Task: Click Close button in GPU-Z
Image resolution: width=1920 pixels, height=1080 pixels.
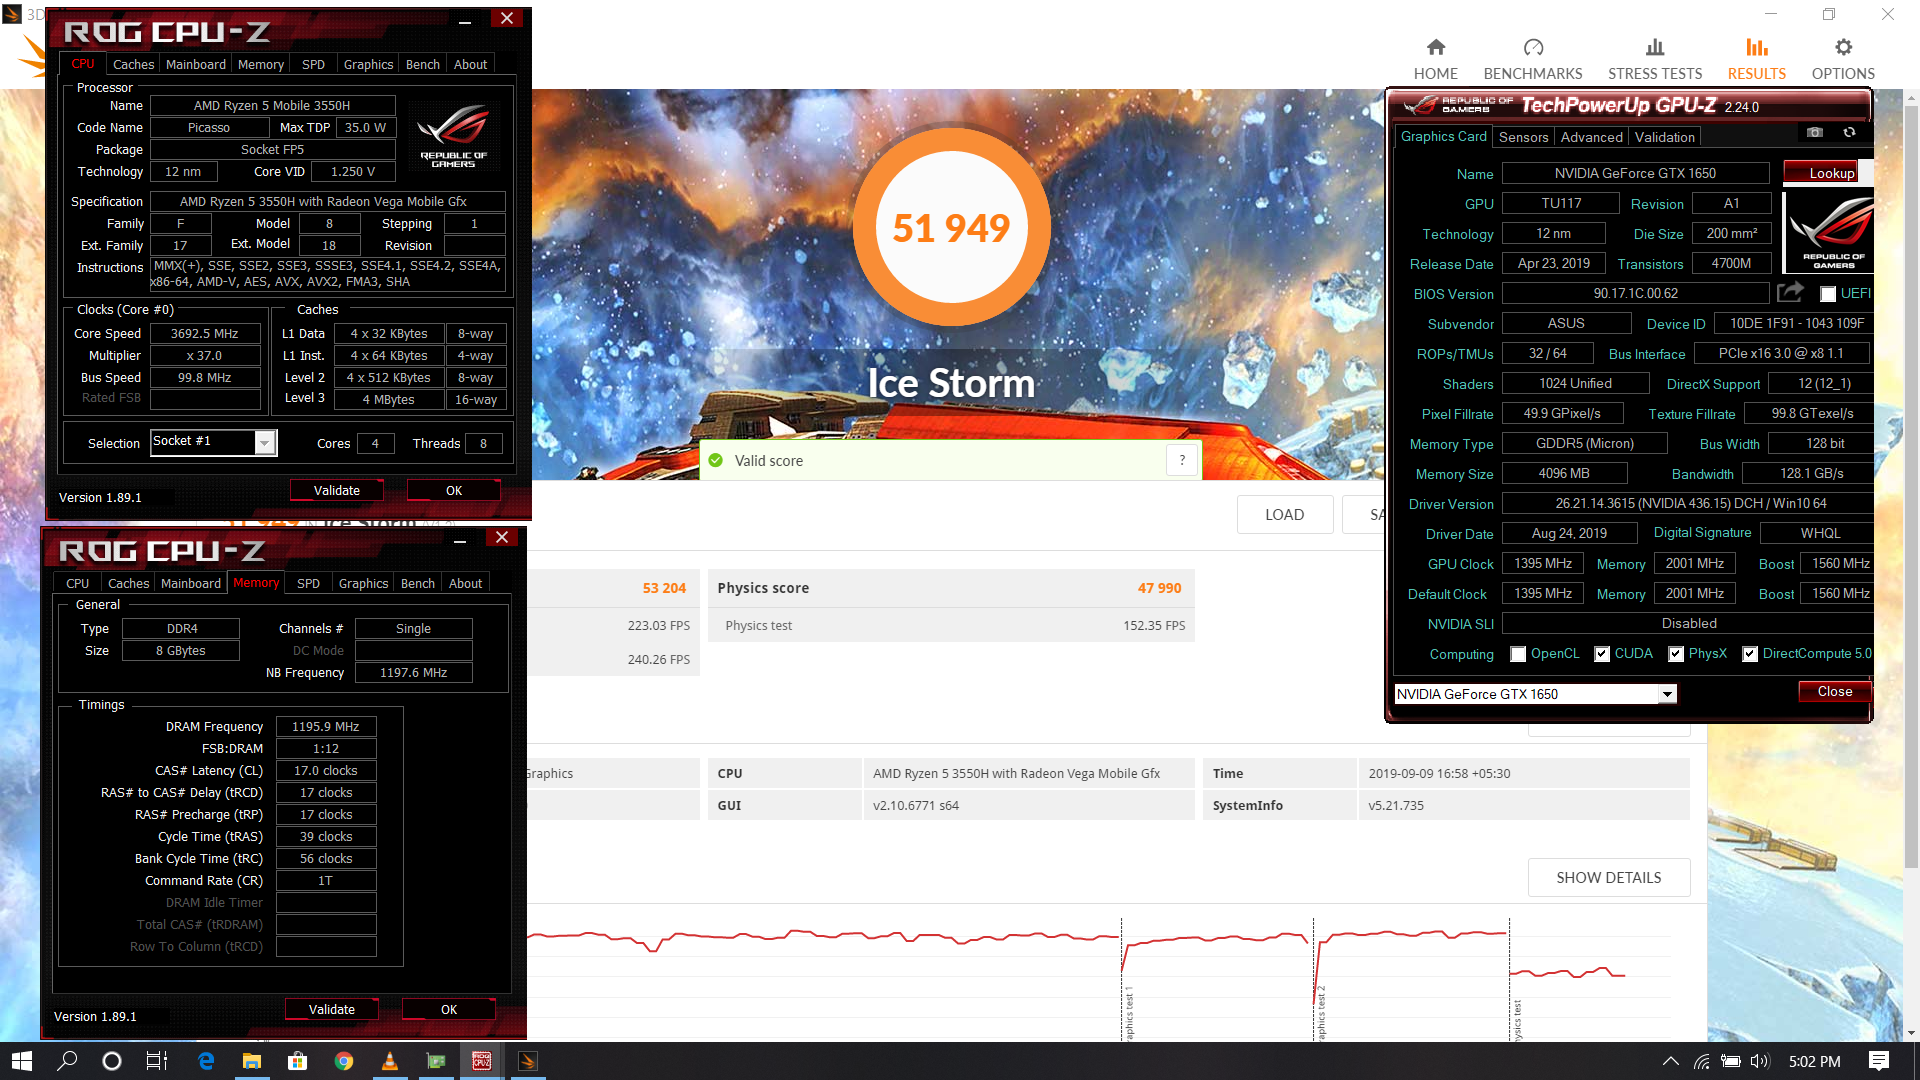Action: click(1834, 692)
